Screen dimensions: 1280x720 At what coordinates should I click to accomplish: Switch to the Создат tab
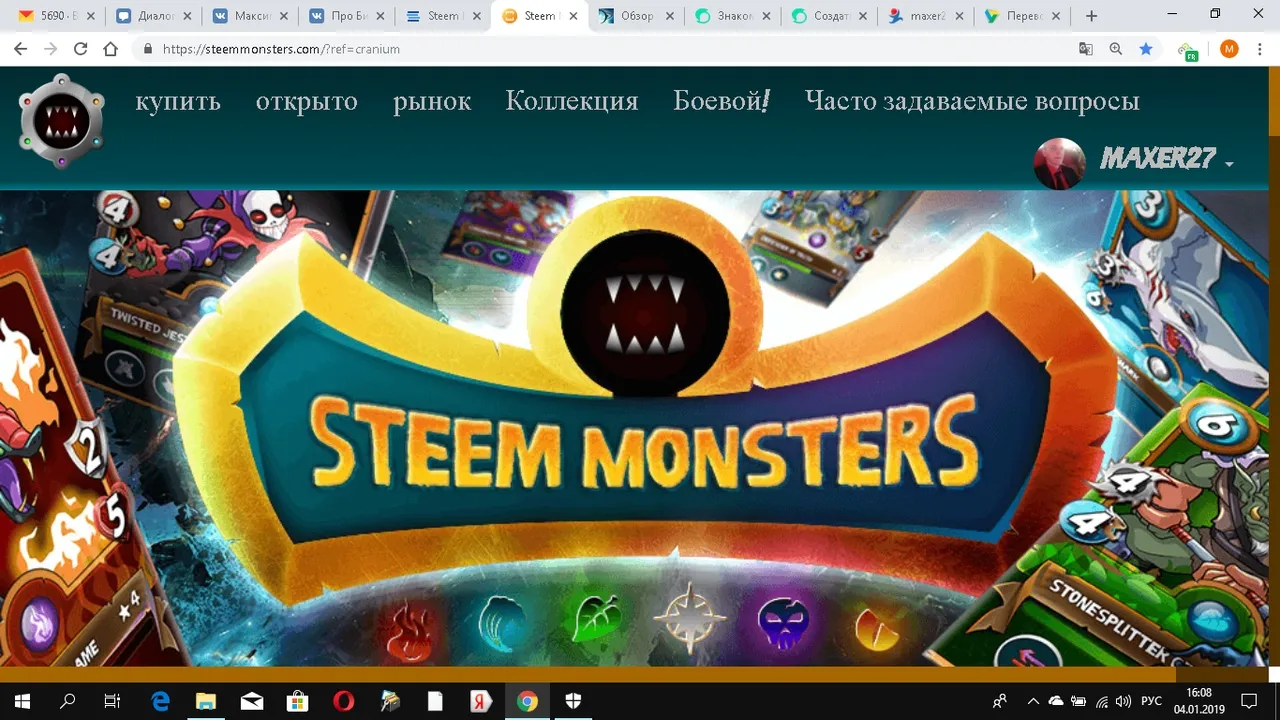[x=828, y=16]
